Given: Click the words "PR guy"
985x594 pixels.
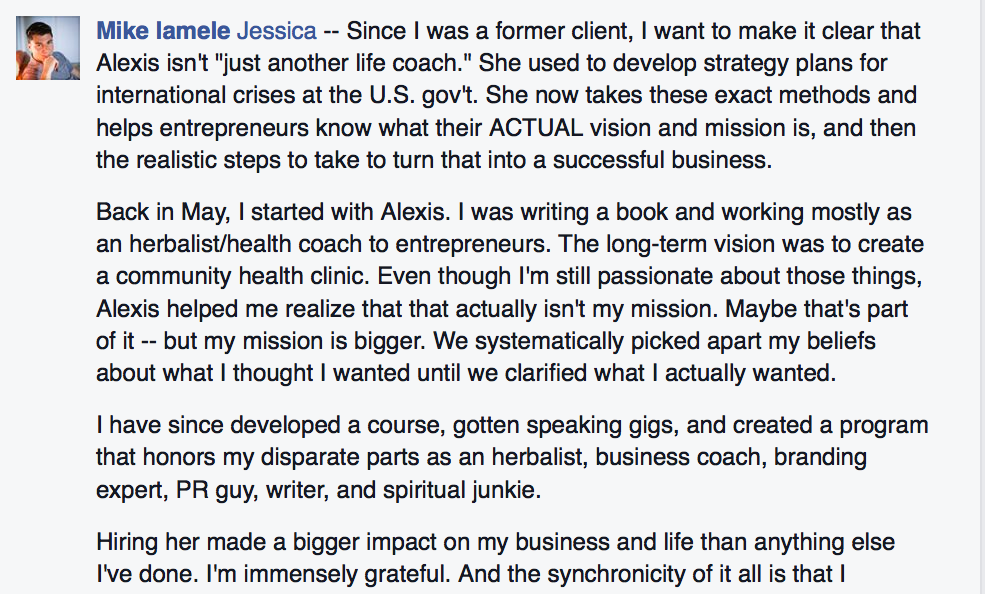Looking at the screenshot, I should click(x=216, y=490).
